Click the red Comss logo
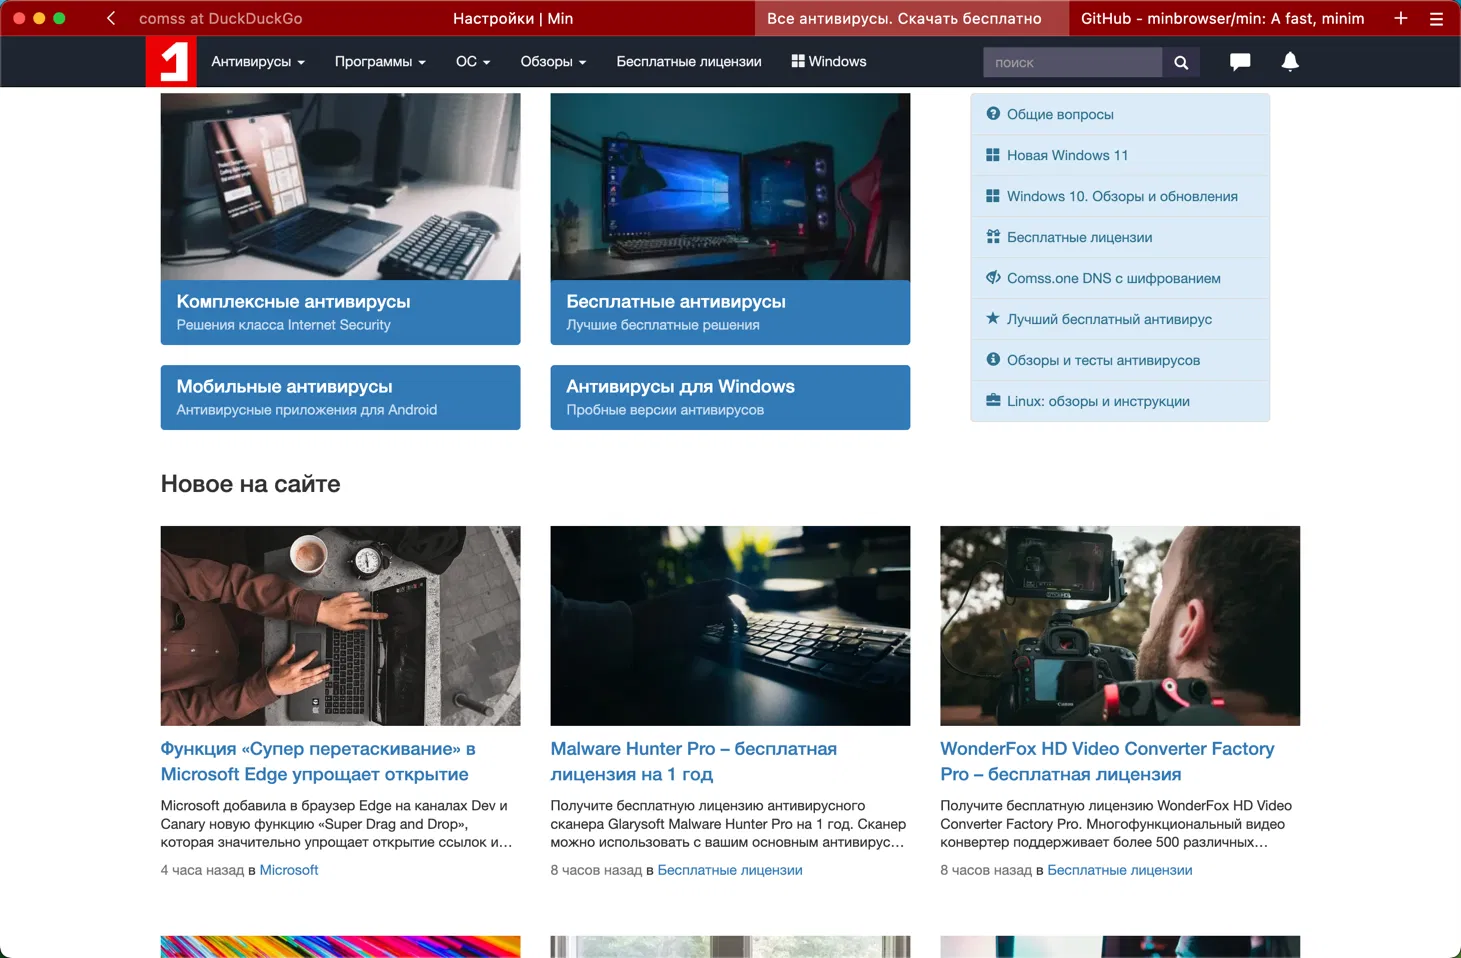Screen dimensions: 1461x958 point(171,62)
